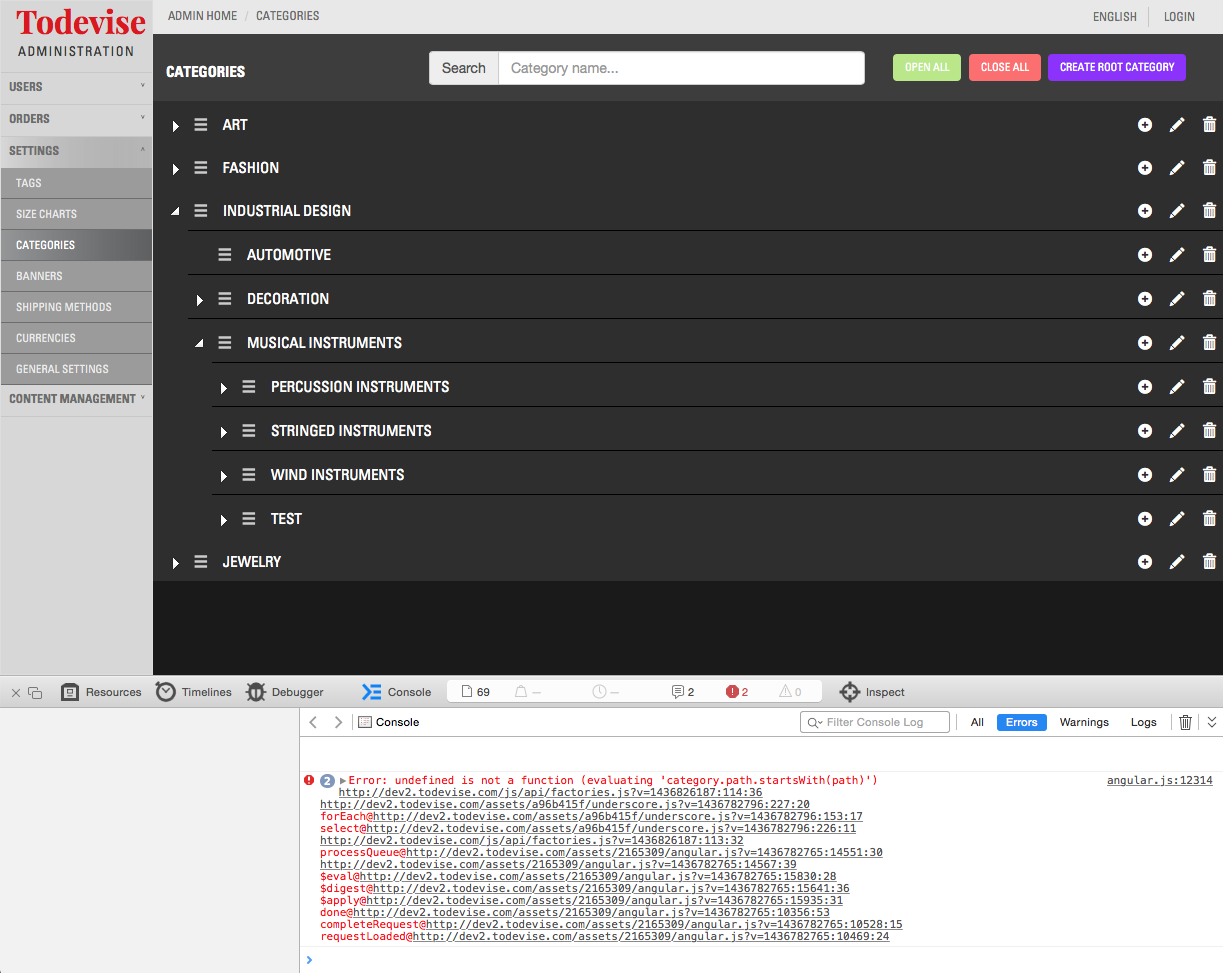Focus the Filter Console Log field
This screenshot has width=1223, height=973.
[876, 722]
